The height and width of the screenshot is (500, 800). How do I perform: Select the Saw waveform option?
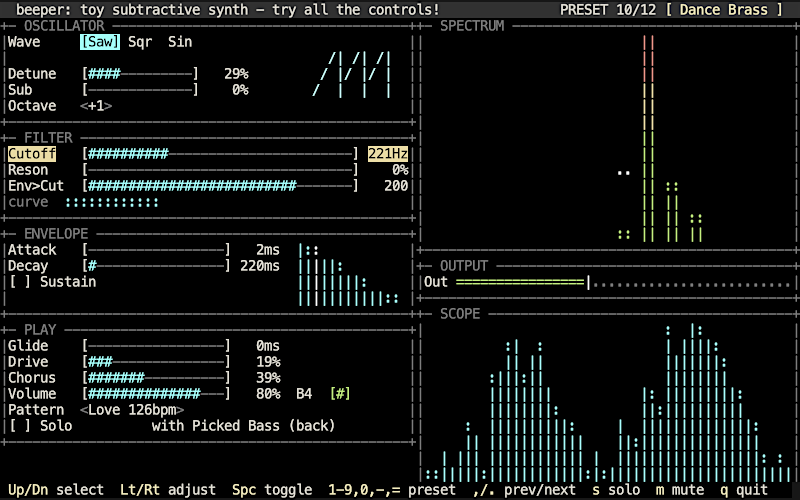point(100,42)
